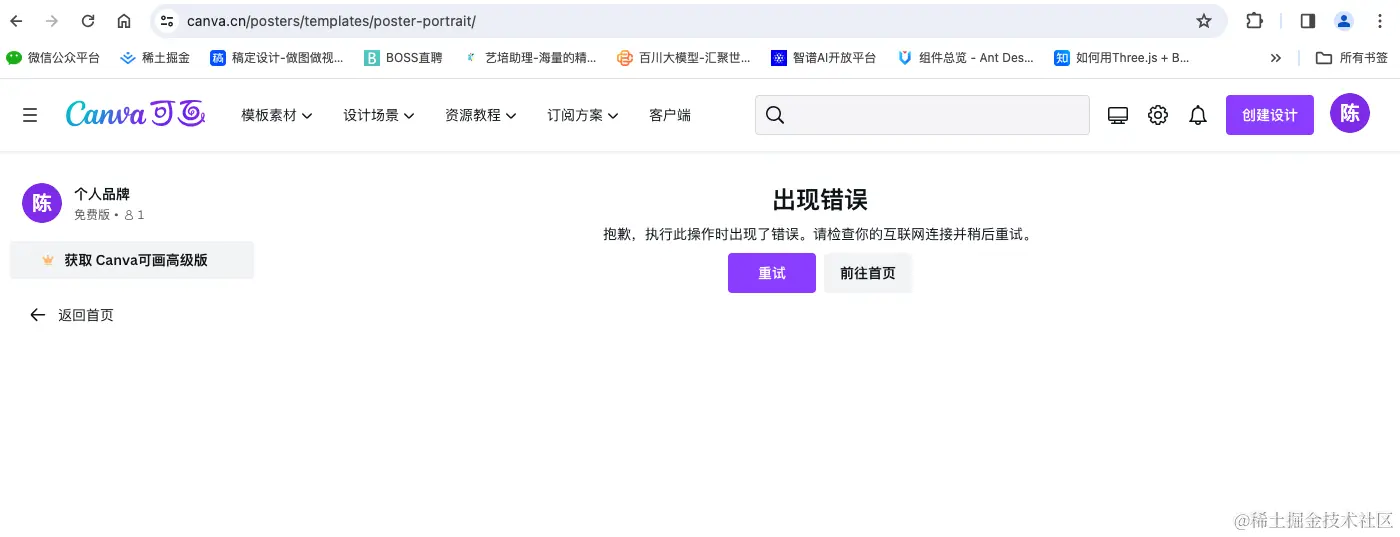Focus the Canva search input field
1400x537 pixels.
[x=922, y=115]
